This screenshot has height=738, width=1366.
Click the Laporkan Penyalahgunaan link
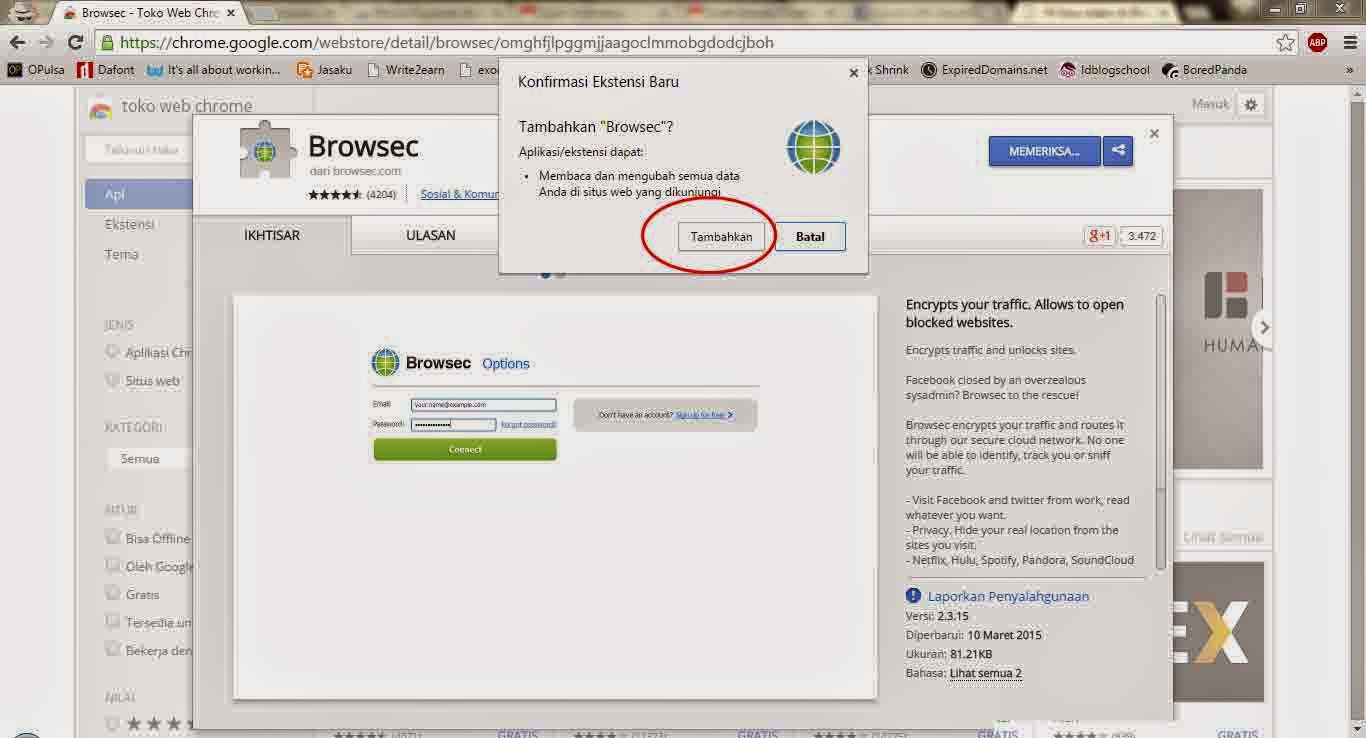(1008, 596)
